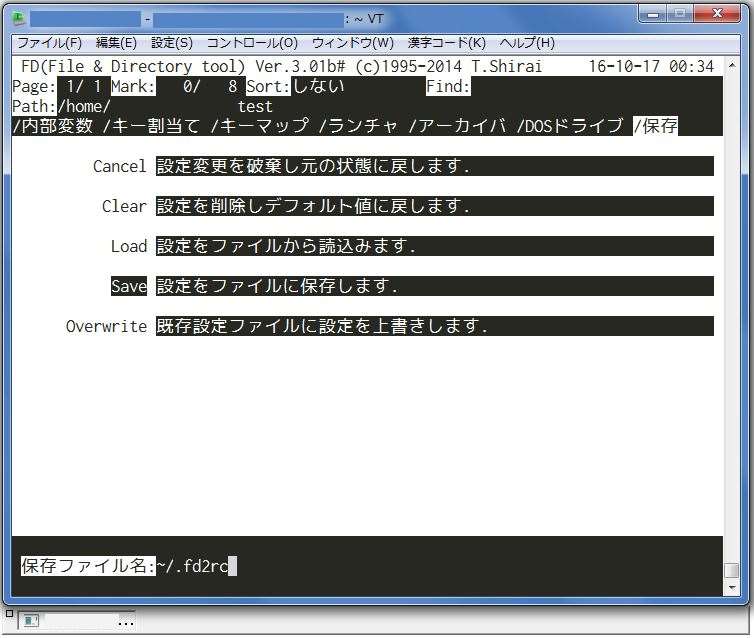Open the コントロール(O) menu

coord(252,43)
